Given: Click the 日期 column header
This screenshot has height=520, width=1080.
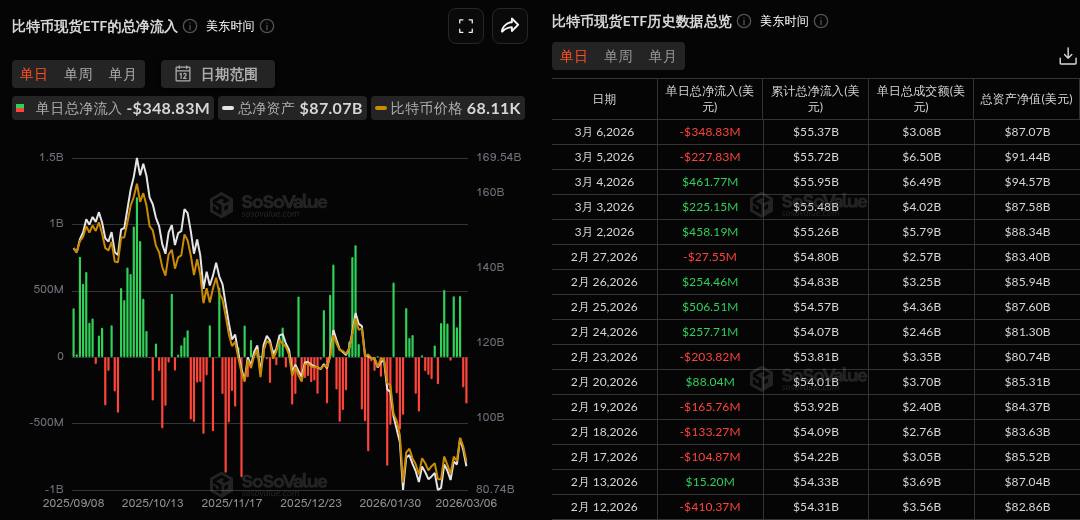Looking at the screenshot, I should point(604,99).
